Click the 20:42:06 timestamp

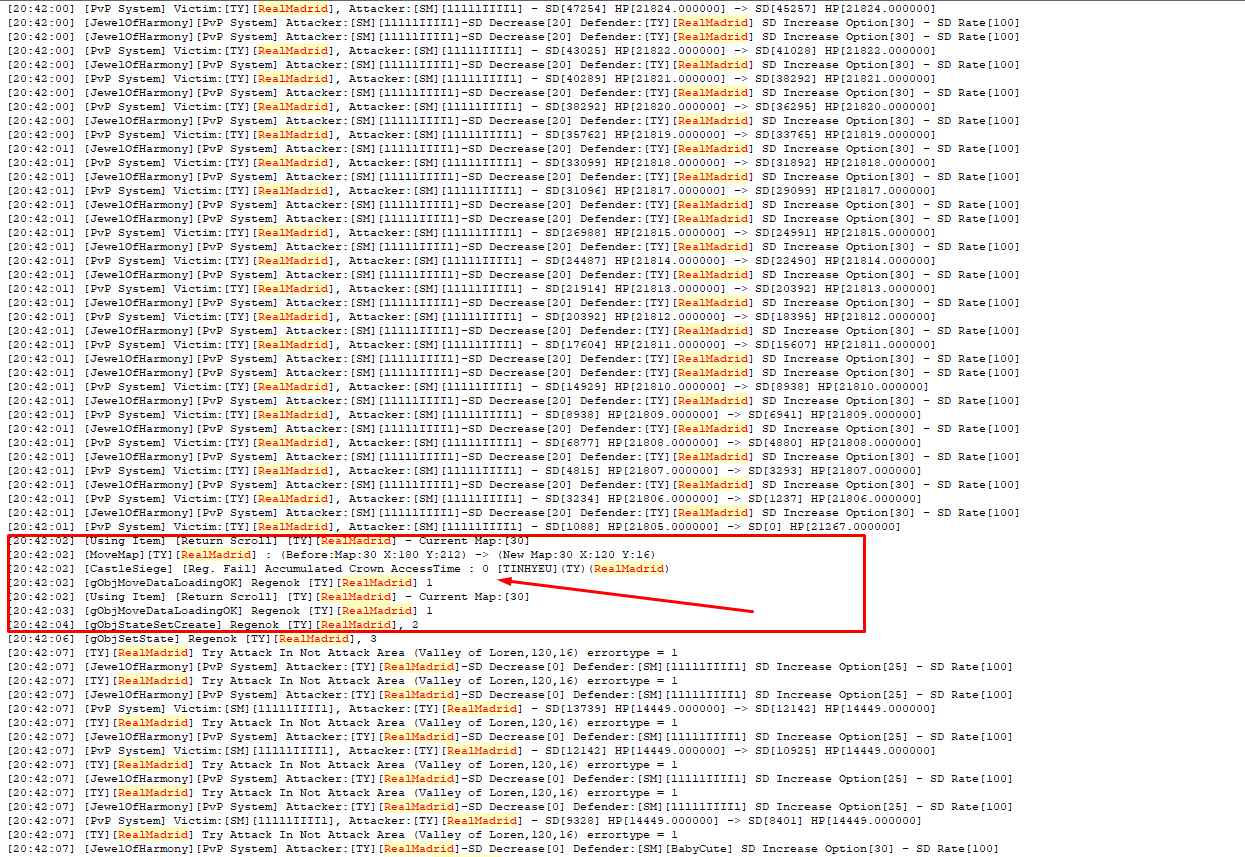41,639
